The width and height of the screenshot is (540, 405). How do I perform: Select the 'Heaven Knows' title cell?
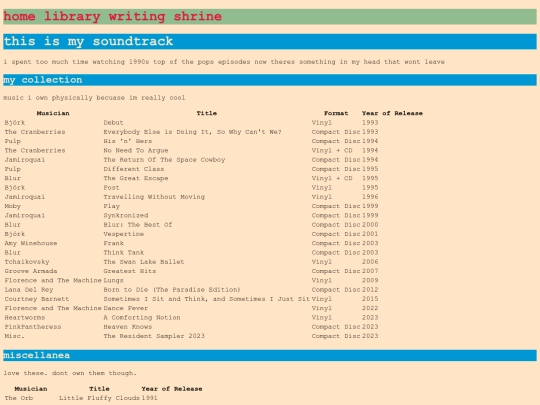(x=127, y=327)
